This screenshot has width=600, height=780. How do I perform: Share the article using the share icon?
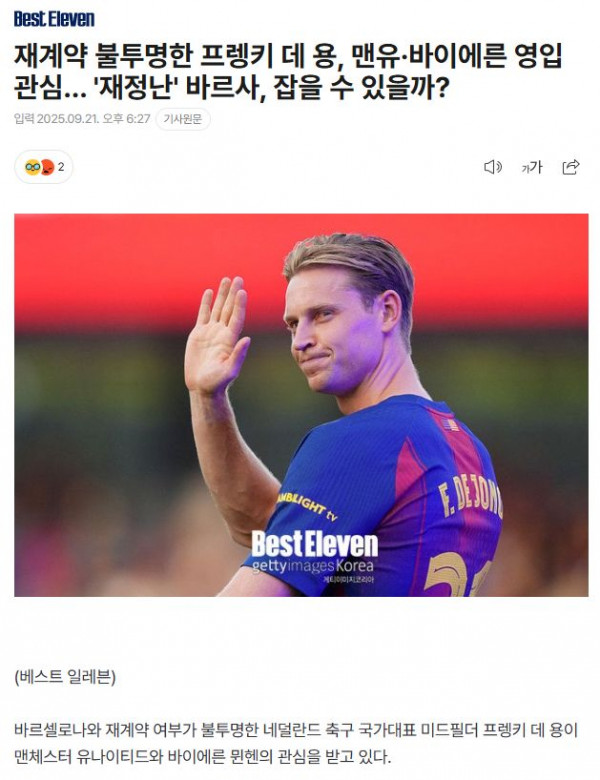pos(571,167)
